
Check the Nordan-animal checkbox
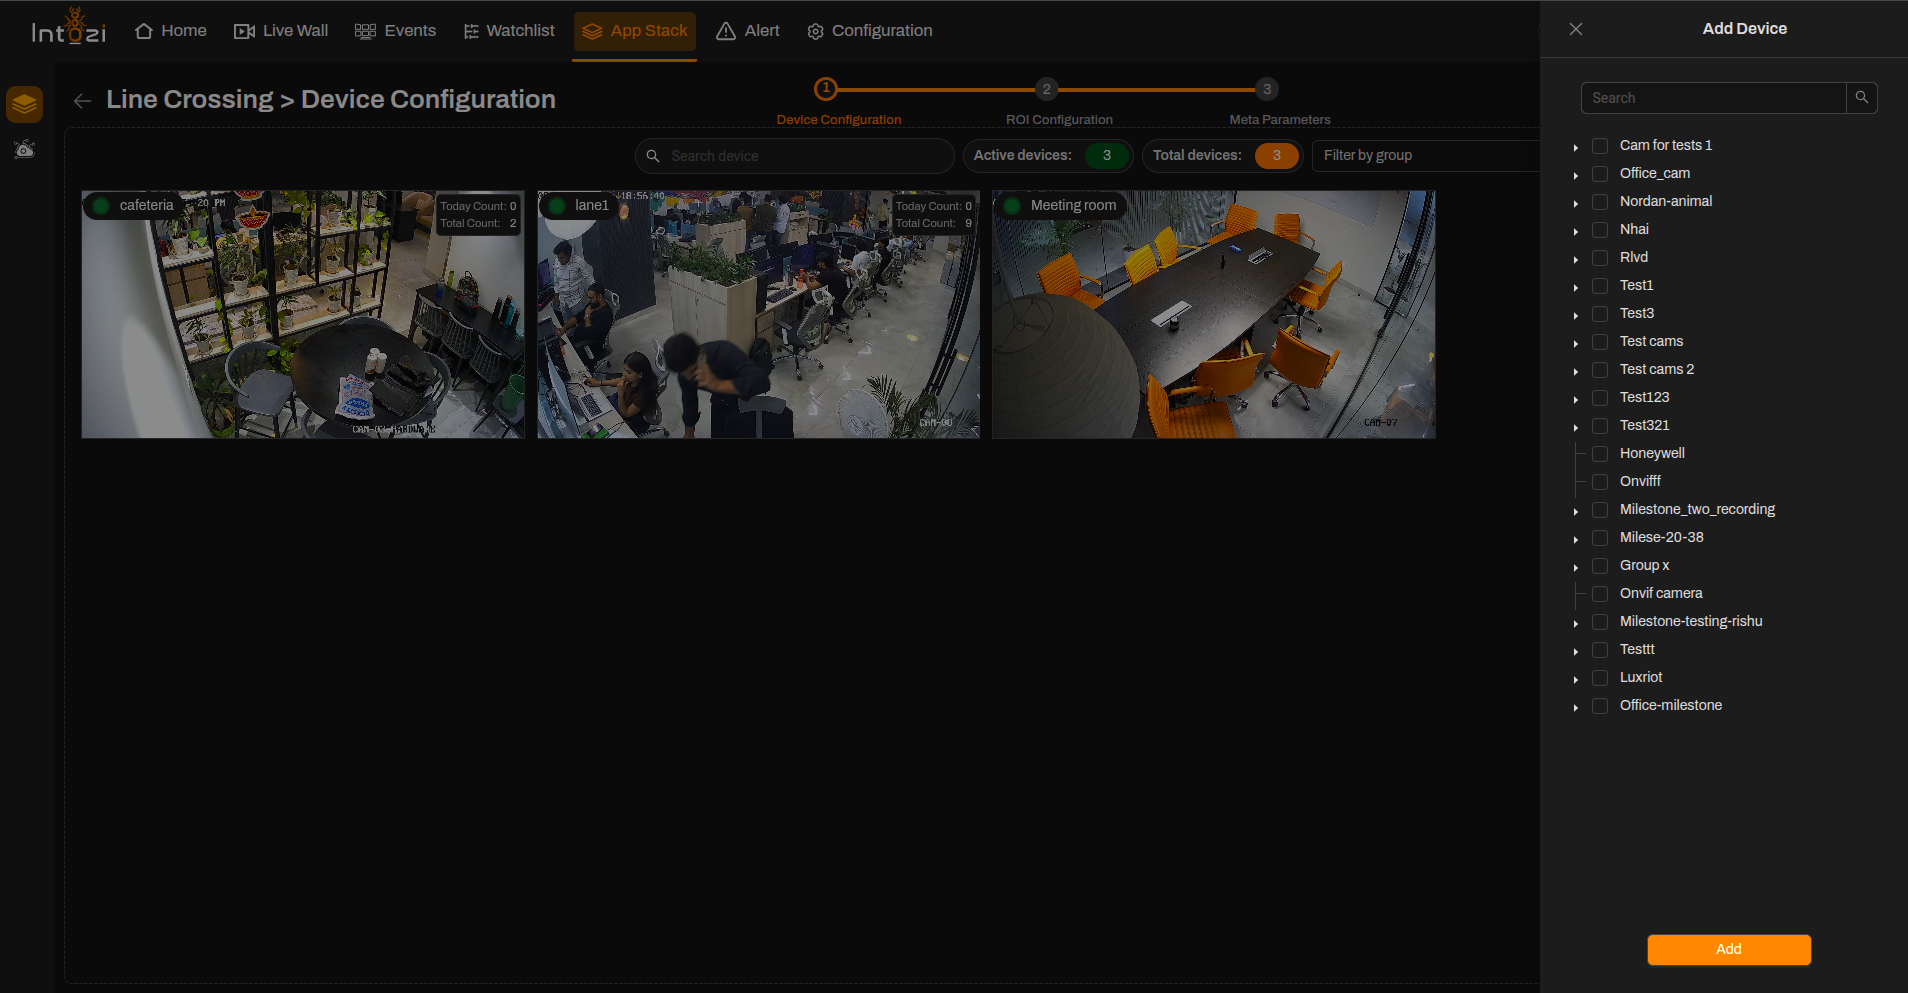pos(1600,202)
